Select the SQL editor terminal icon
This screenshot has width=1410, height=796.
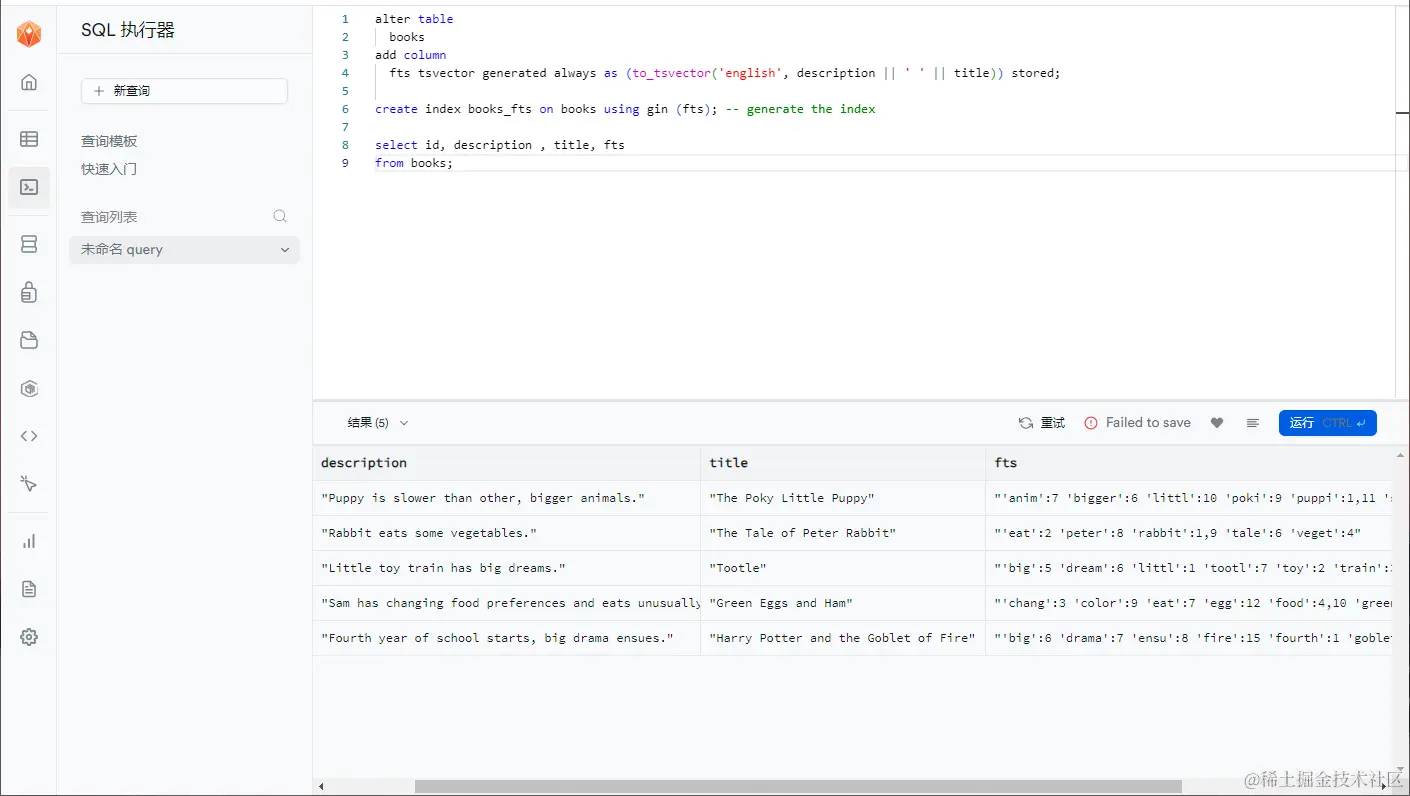point(29,187)
